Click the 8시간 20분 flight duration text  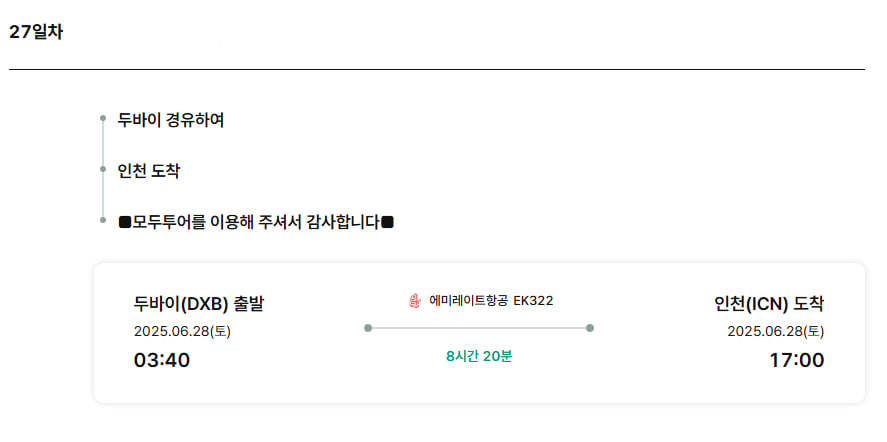(479, 357)
